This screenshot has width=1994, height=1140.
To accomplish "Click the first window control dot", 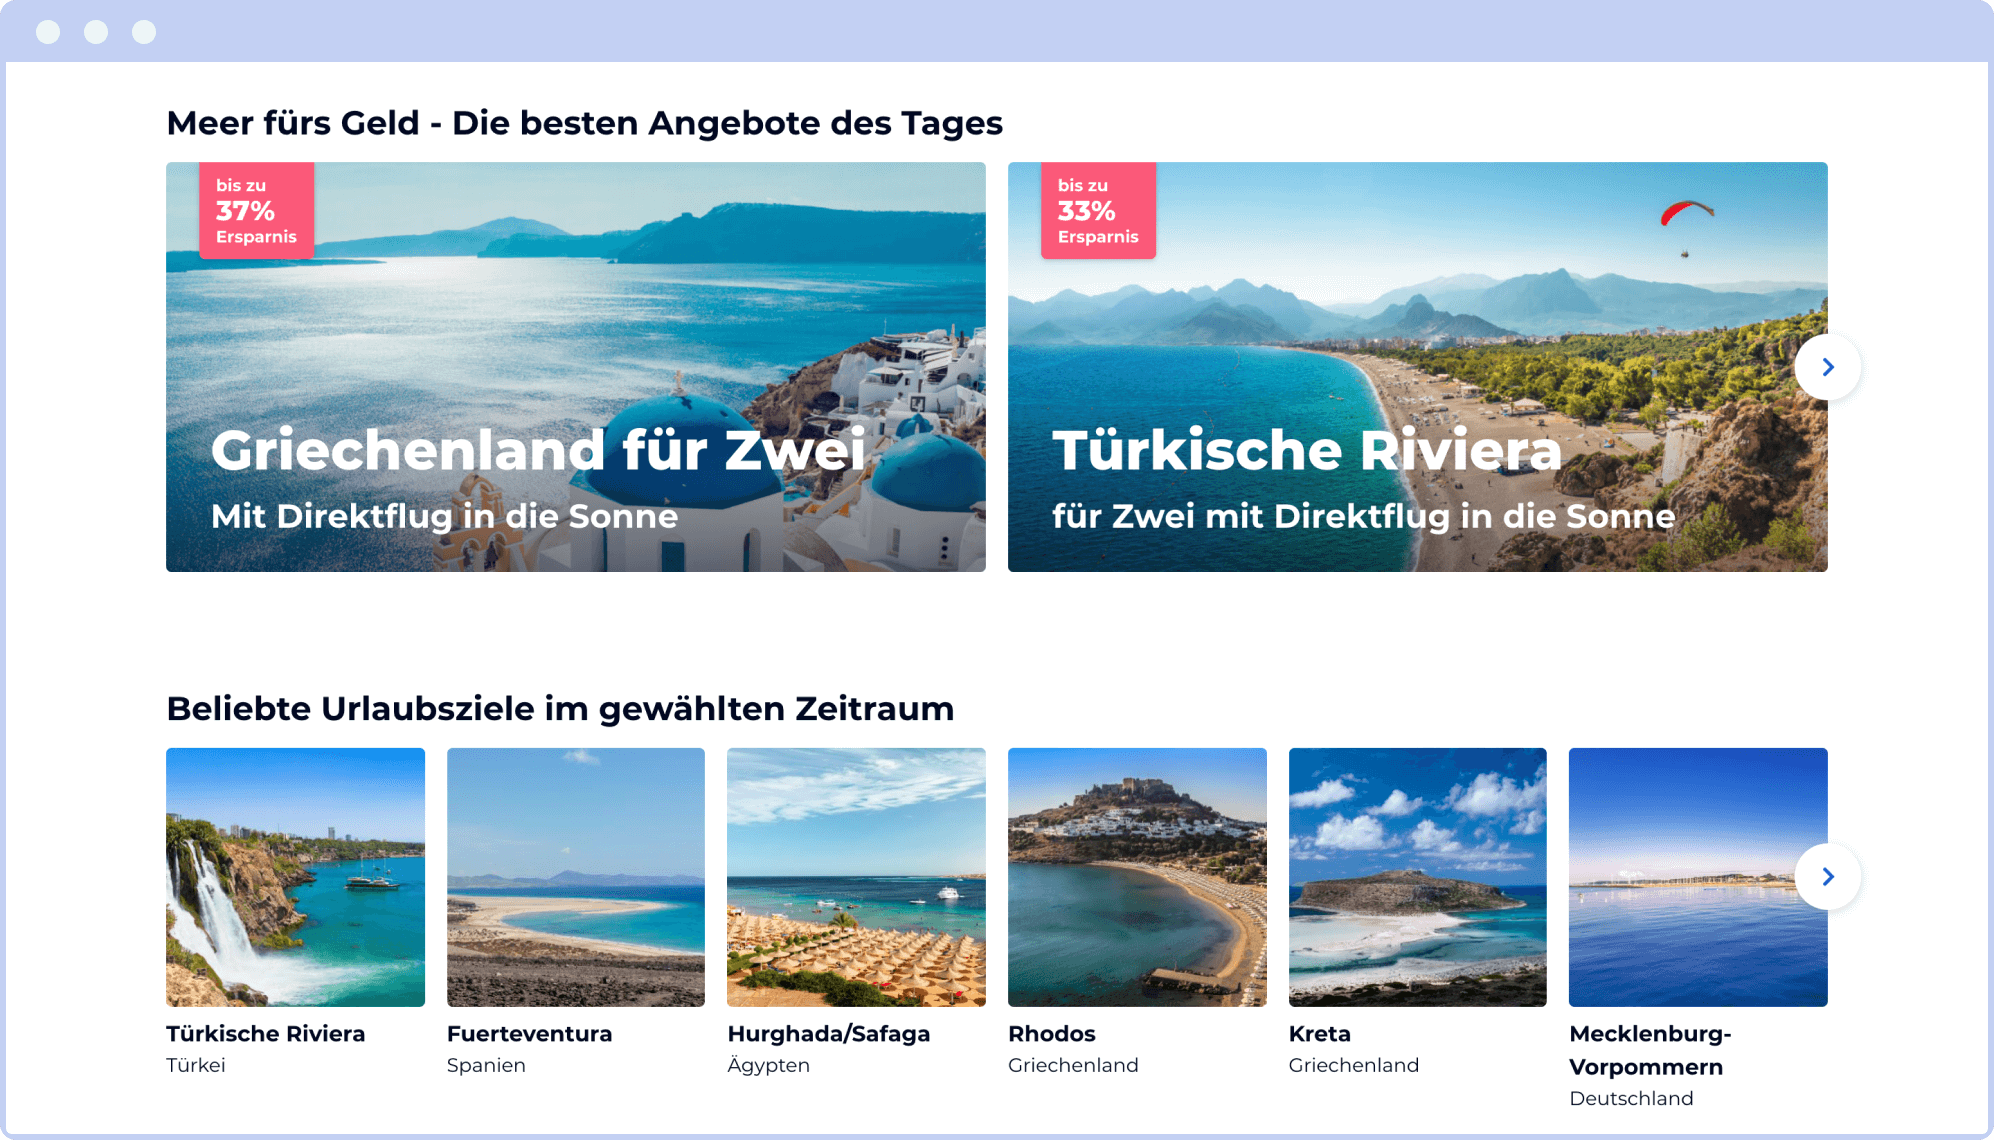I will pos(48,32).
